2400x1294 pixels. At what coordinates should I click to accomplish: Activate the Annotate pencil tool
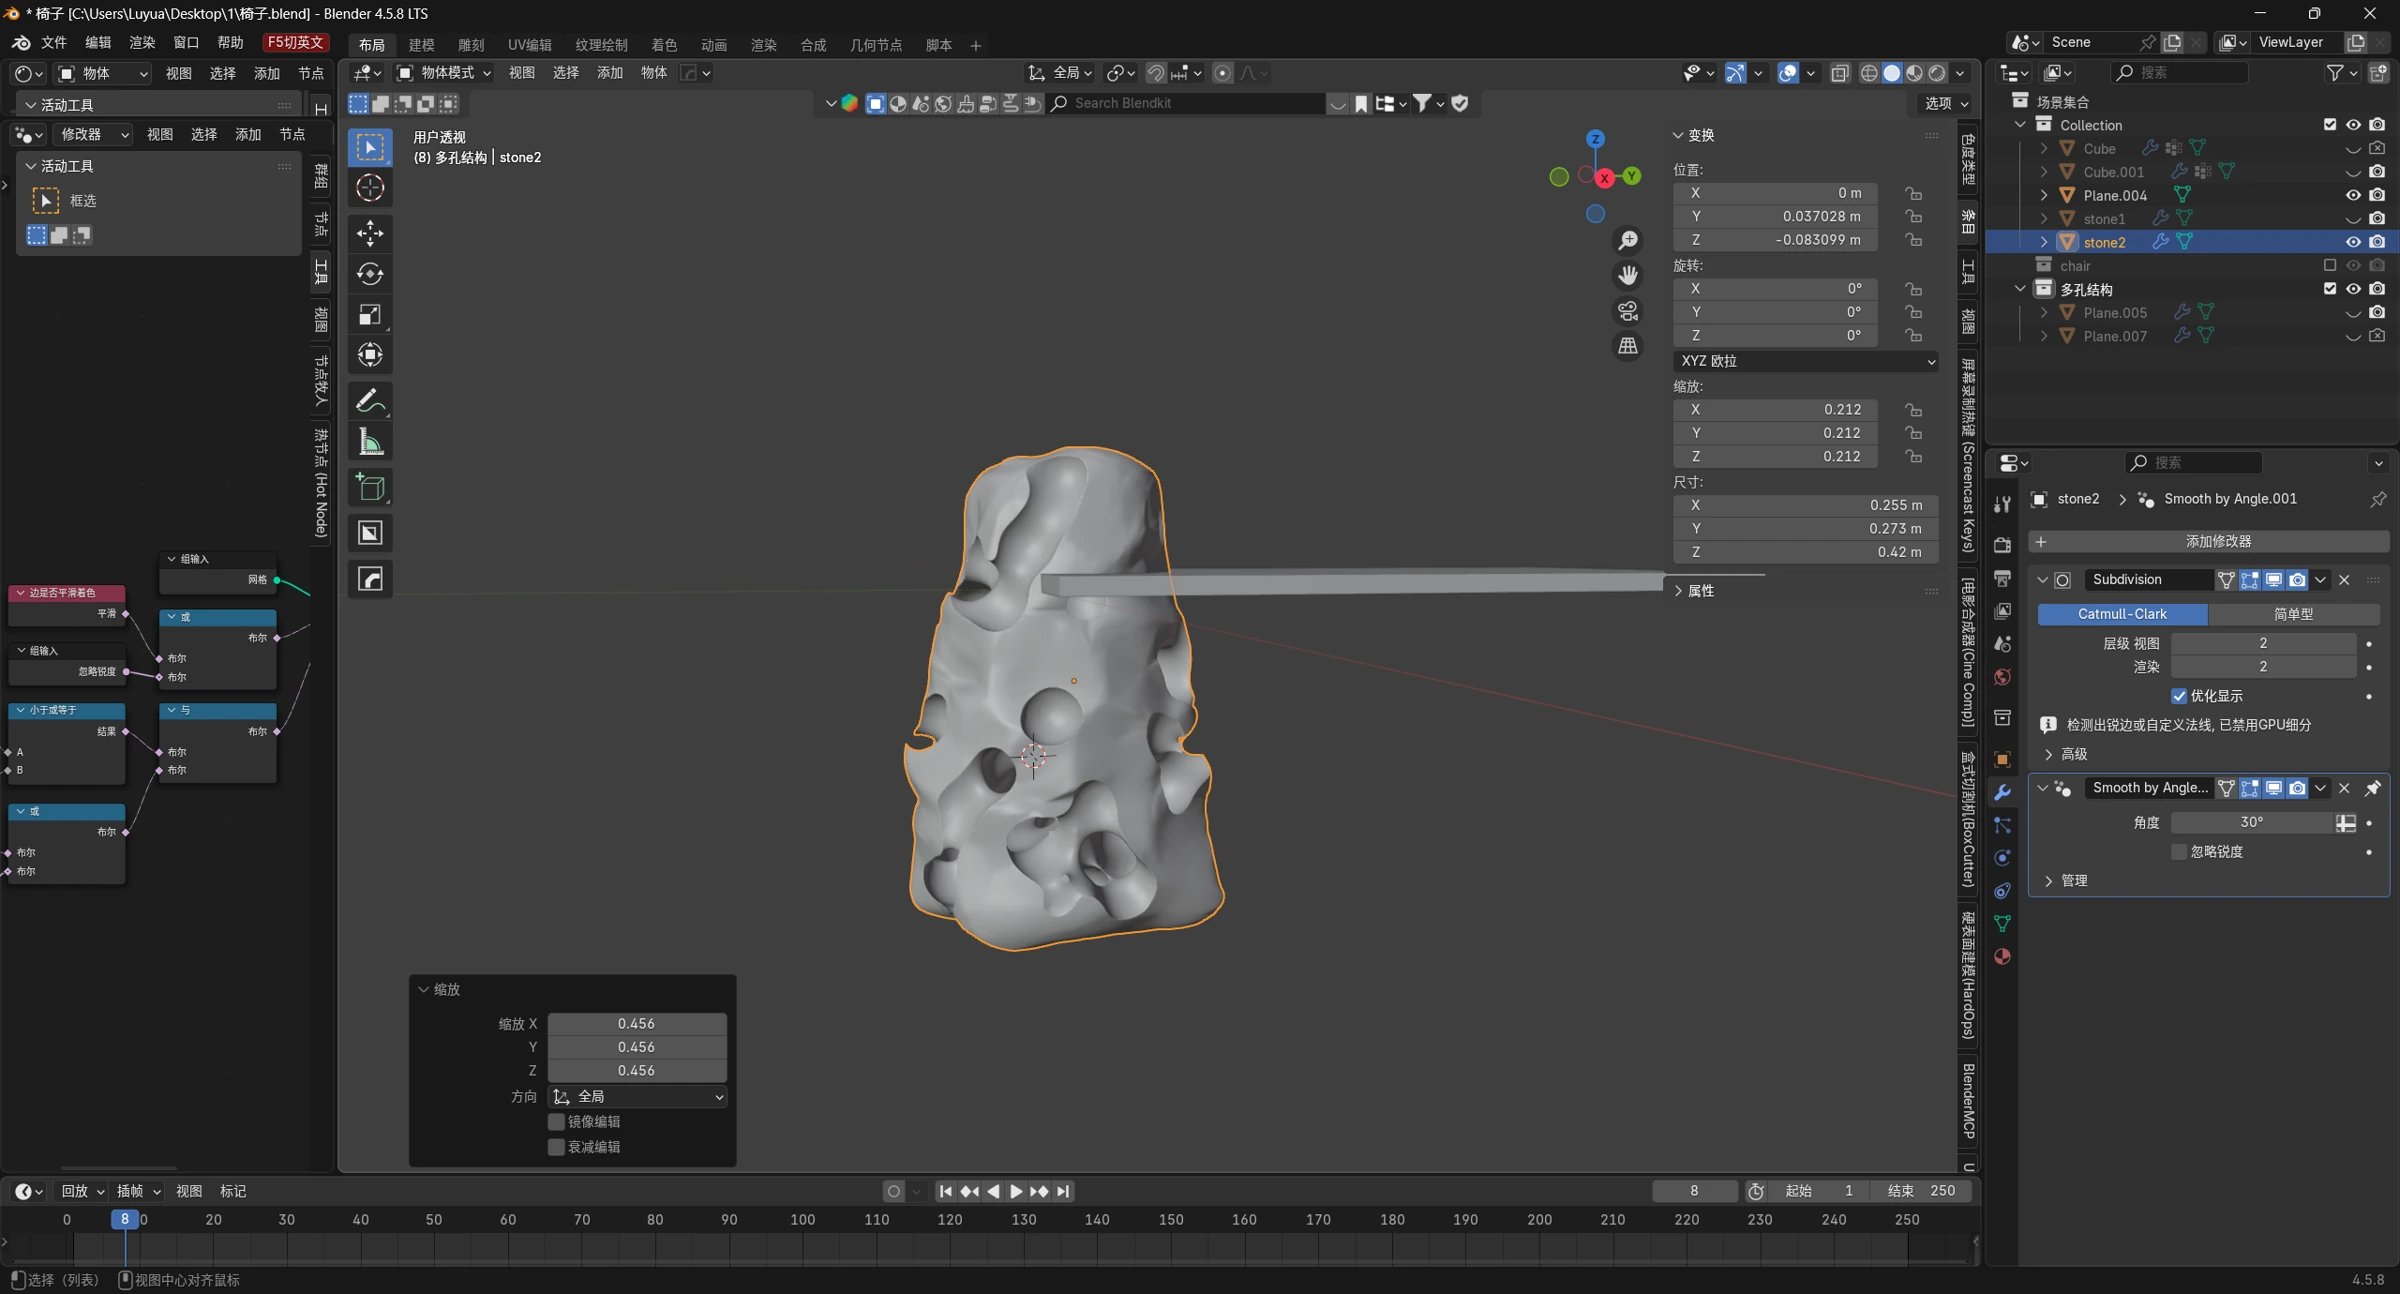pos(370,401)
